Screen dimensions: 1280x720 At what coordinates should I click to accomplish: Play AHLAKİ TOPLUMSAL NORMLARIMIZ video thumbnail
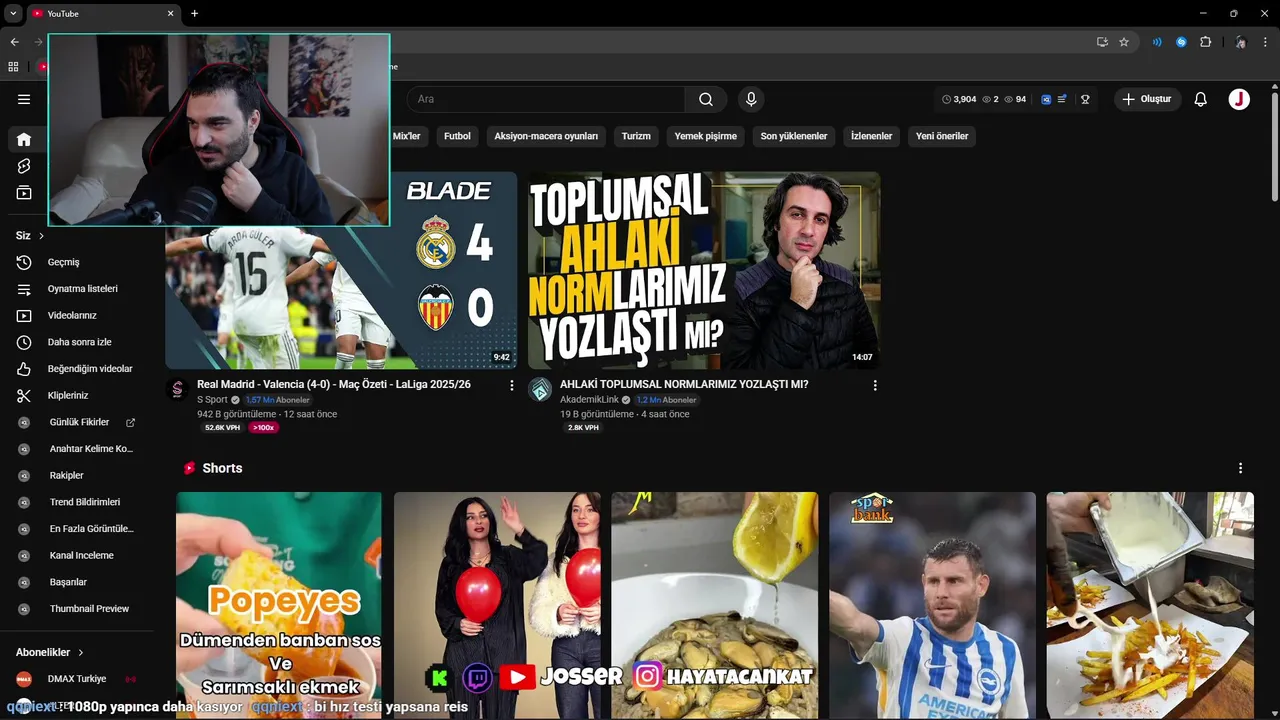(x=704, y=271)
